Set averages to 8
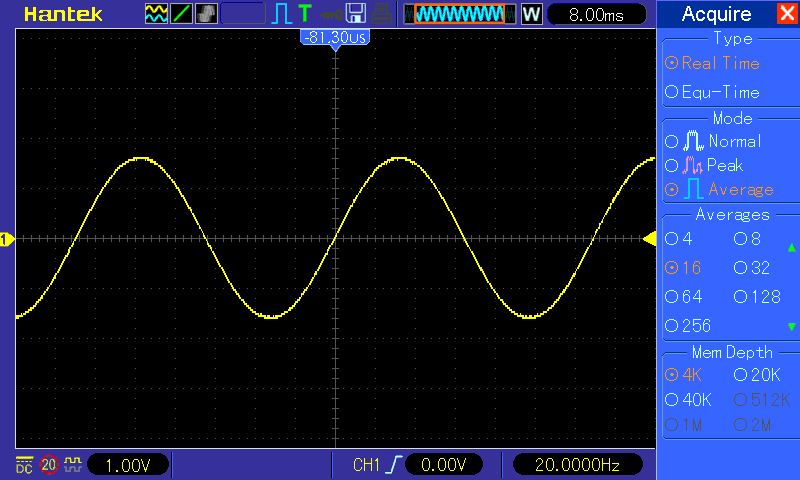The image size is (800, 480). tap(747, 239)
